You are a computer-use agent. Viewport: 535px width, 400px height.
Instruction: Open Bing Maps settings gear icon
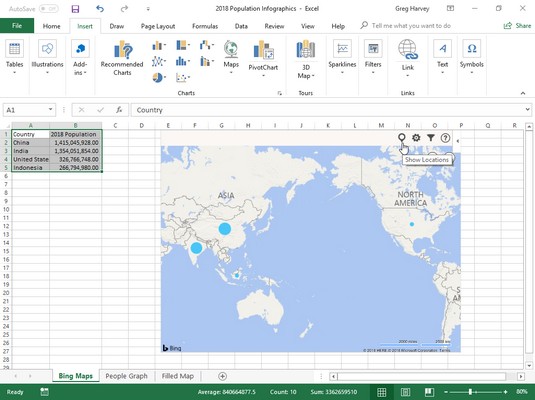[416, 138]
